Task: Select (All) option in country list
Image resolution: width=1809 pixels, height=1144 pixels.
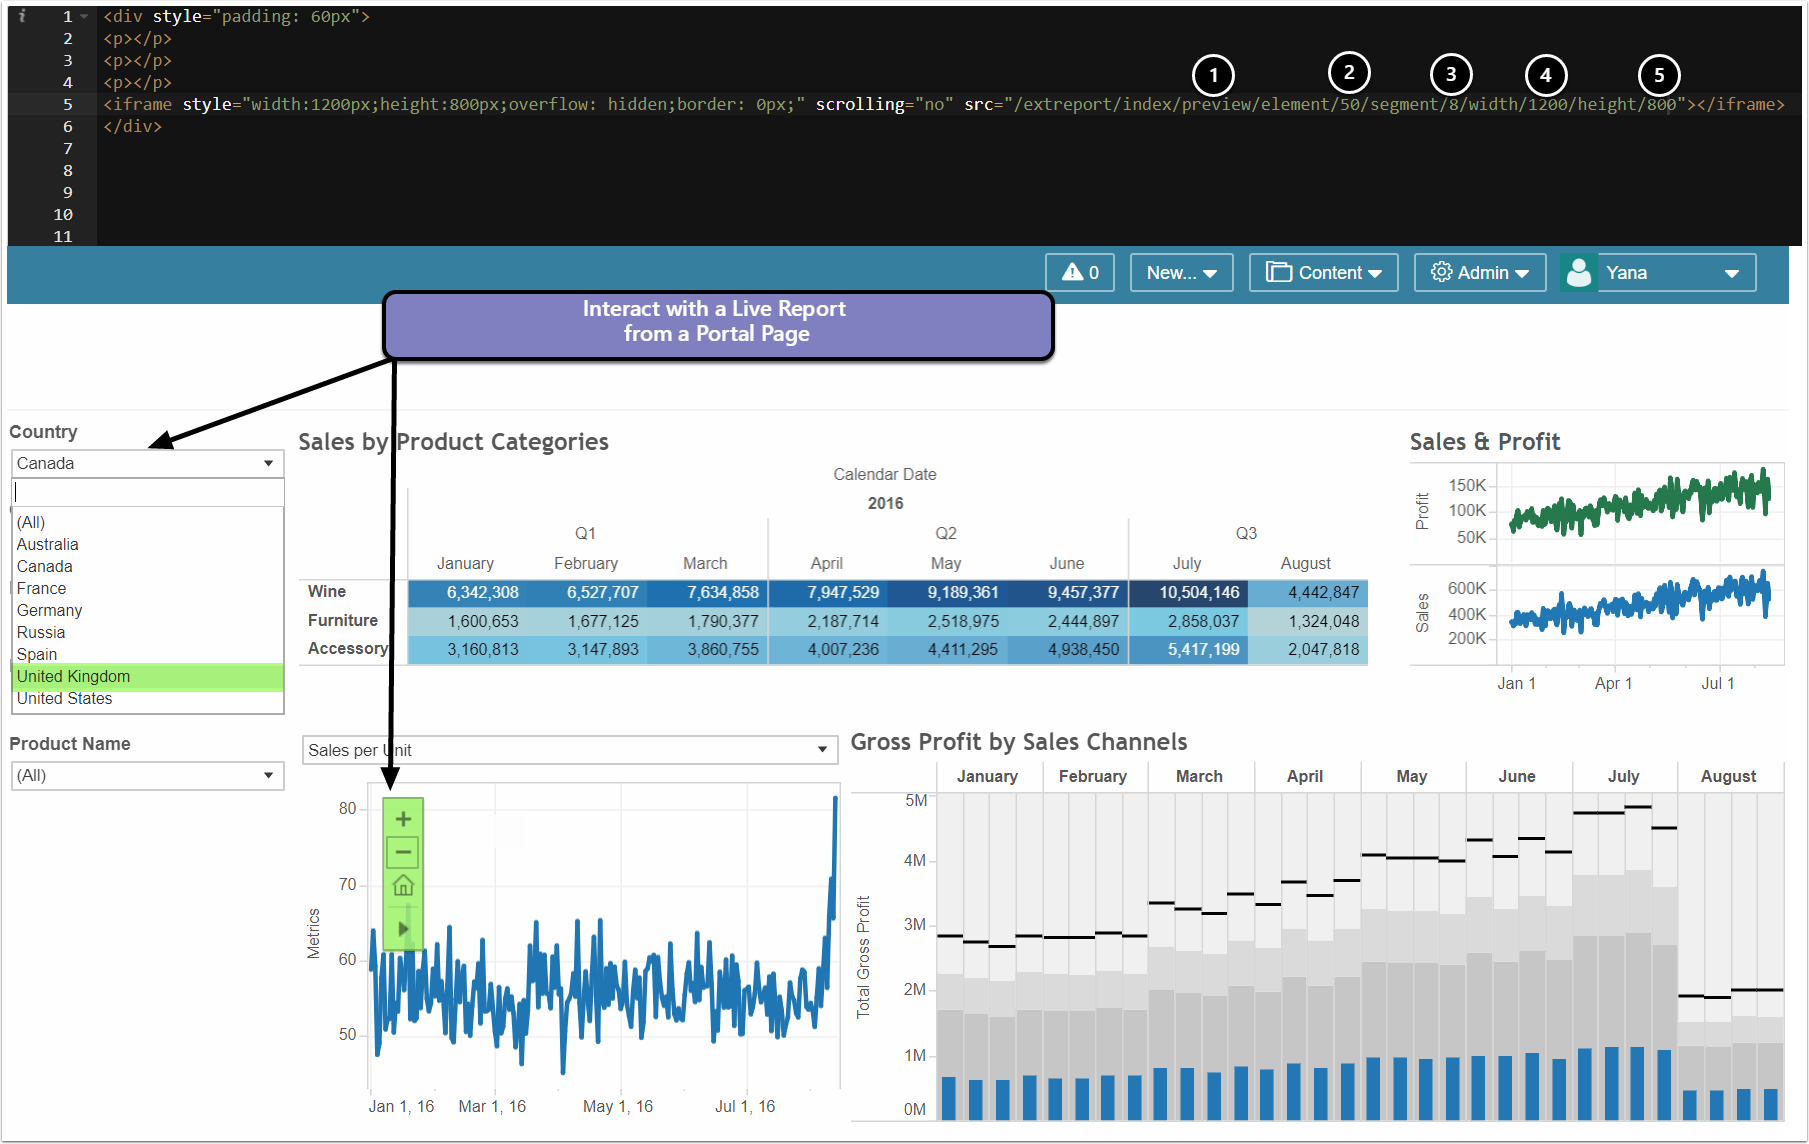Action: point(31,523)
